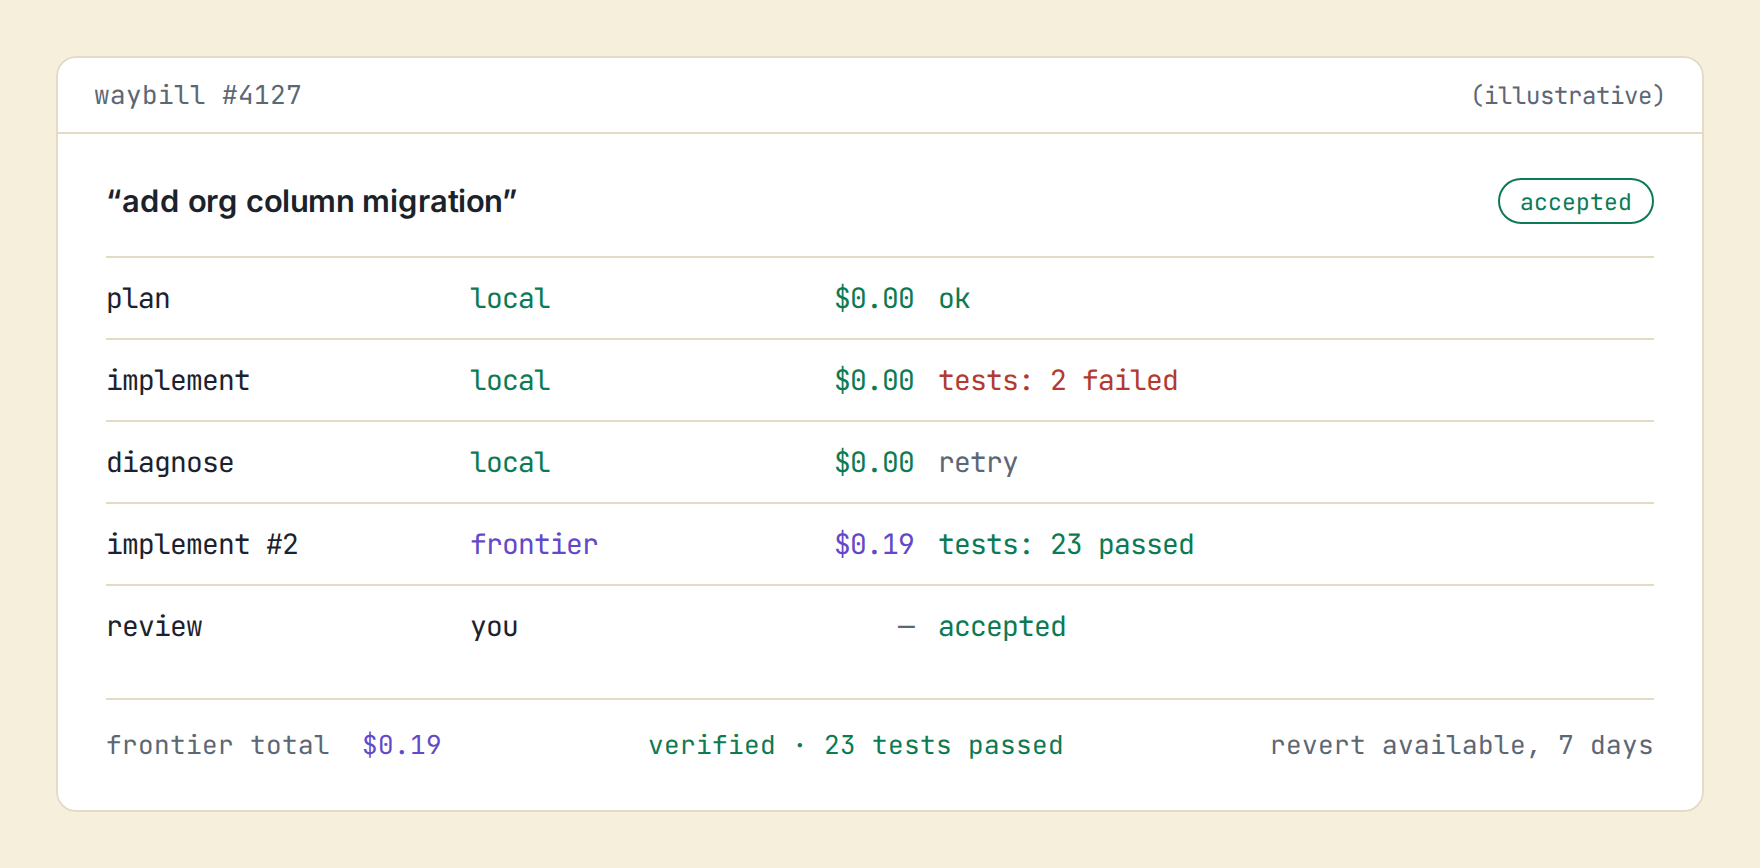Select the 'add org column migration' title
The height and width of the screenshot is (868, 1760).
click(312, 201)
